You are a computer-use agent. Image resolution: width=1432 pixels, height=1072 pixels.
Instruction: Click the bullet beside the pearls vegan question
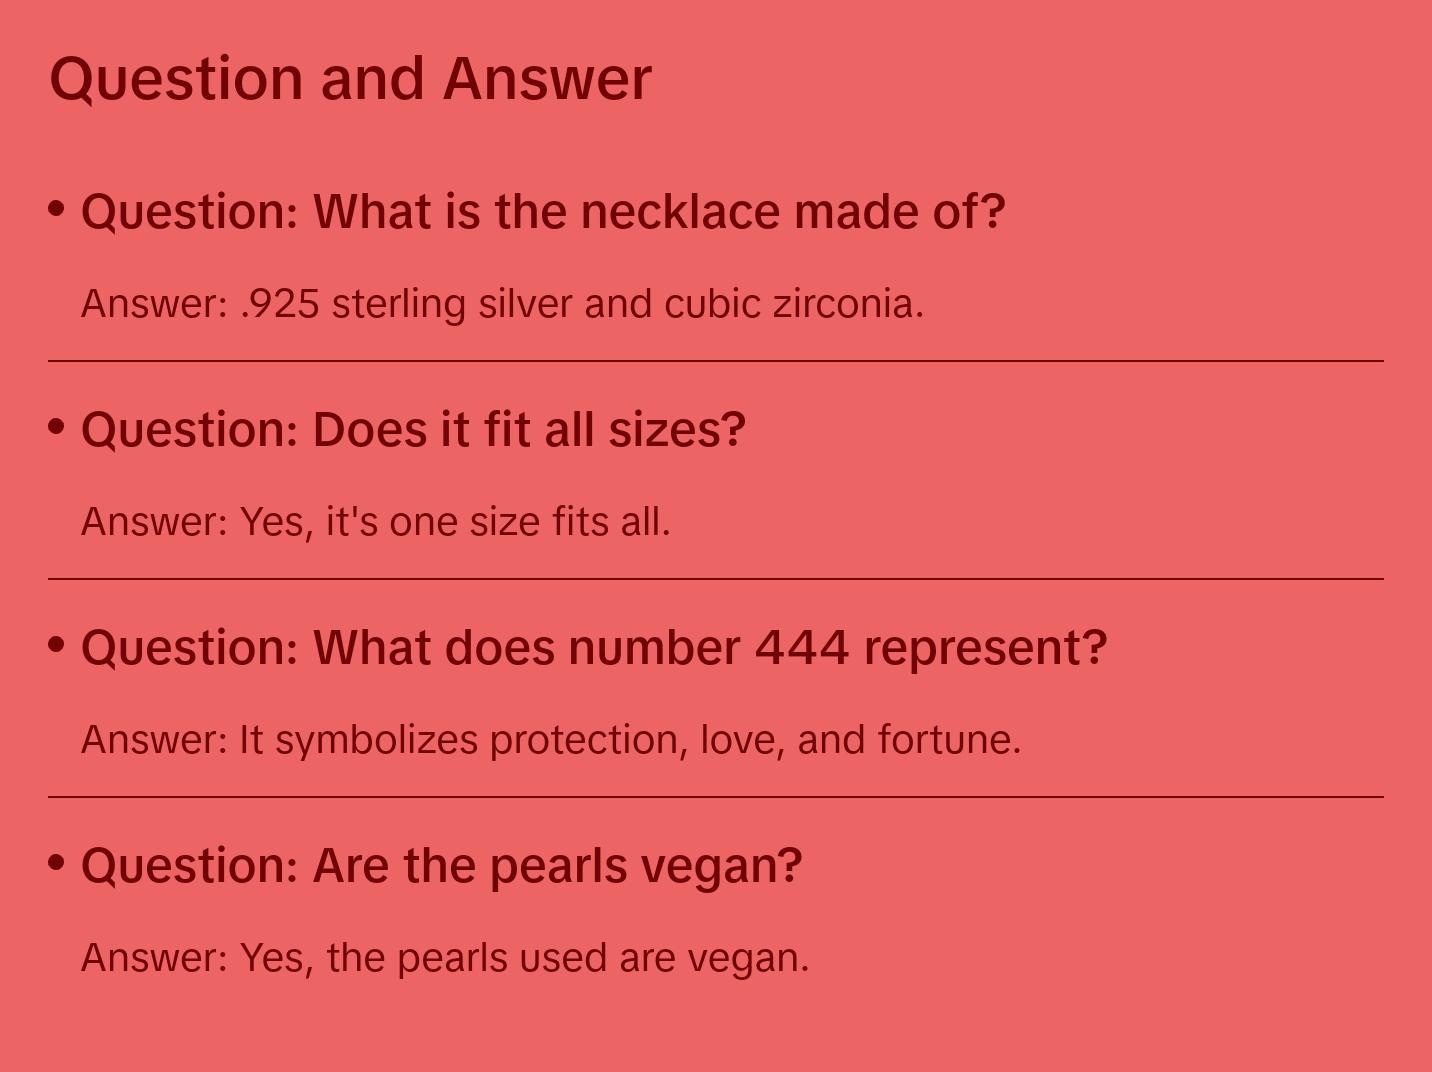[57, 863]
